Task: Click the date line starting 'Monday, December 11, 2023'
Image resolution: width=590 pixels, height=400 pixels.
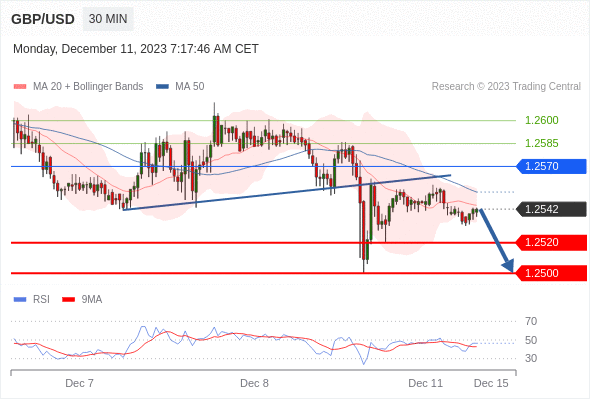Action: click(x=136, y=49)
